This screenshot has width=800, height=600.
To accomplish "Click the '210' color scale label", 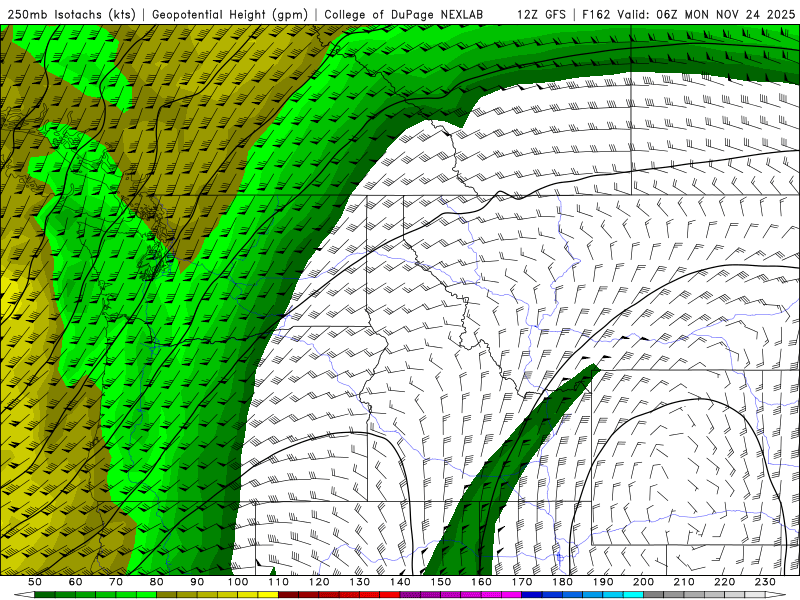I will click(684, 582).
